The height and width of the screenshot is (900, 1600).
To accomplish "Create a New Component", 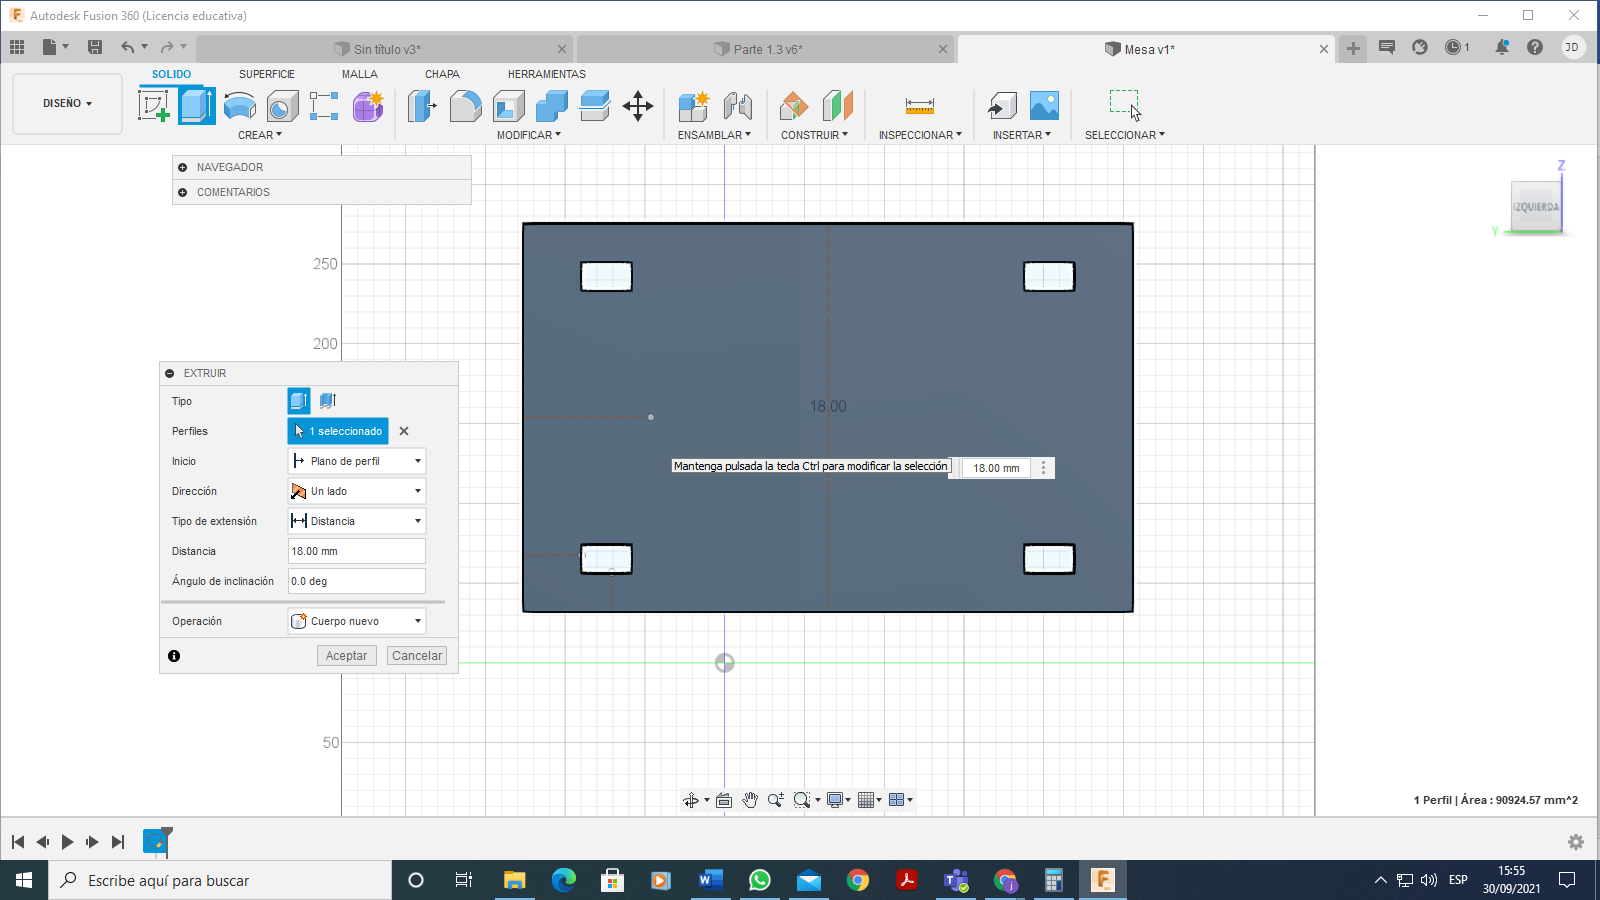I will tap(693, 105).
